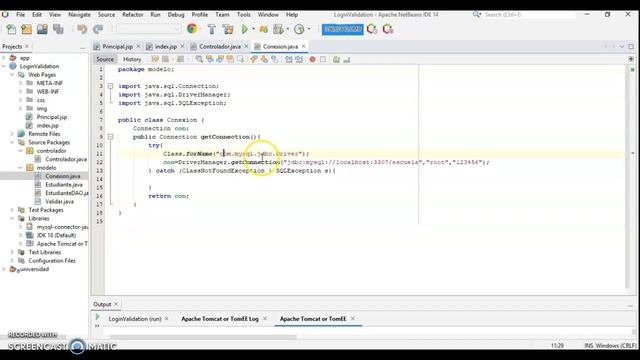640x360 pixels.
Task: Expand the app project node
Action: coord(4,58)
